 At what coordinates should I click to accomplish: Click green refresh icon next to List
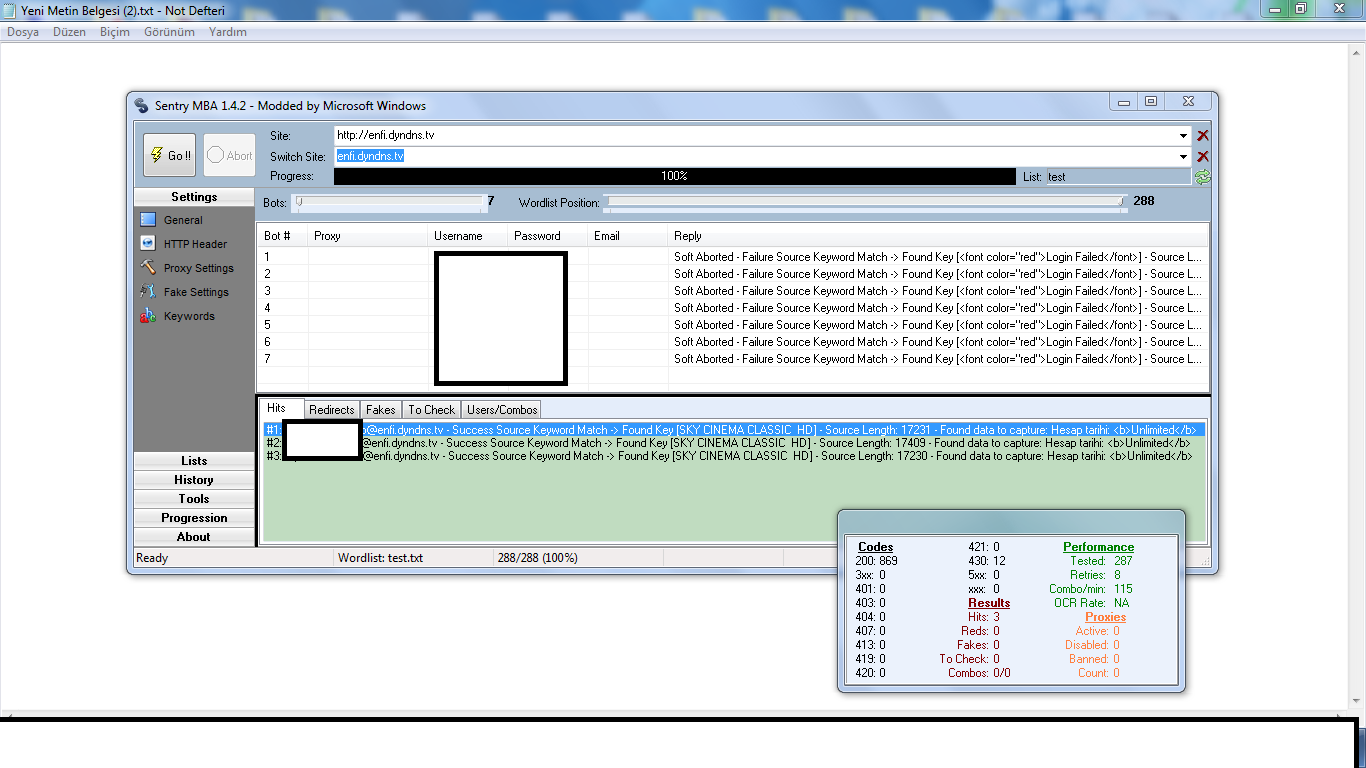(1202, 177)
